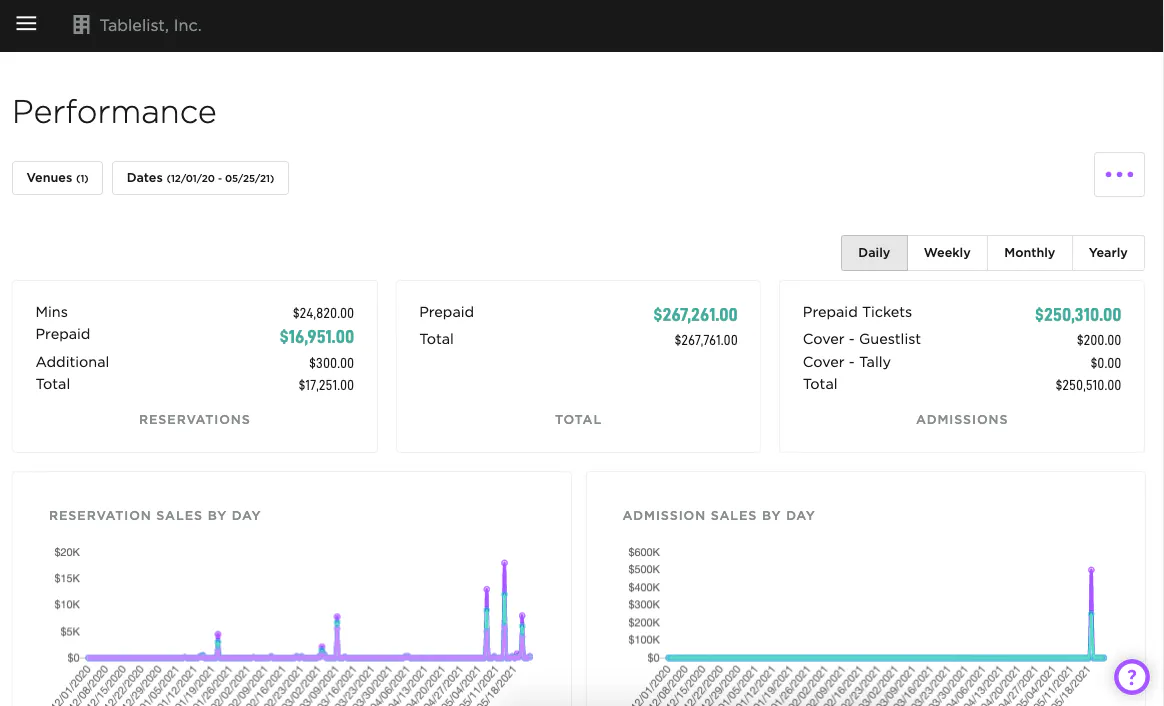Select the Daily view
The image size is (1164, 706).
click(873, 253)
